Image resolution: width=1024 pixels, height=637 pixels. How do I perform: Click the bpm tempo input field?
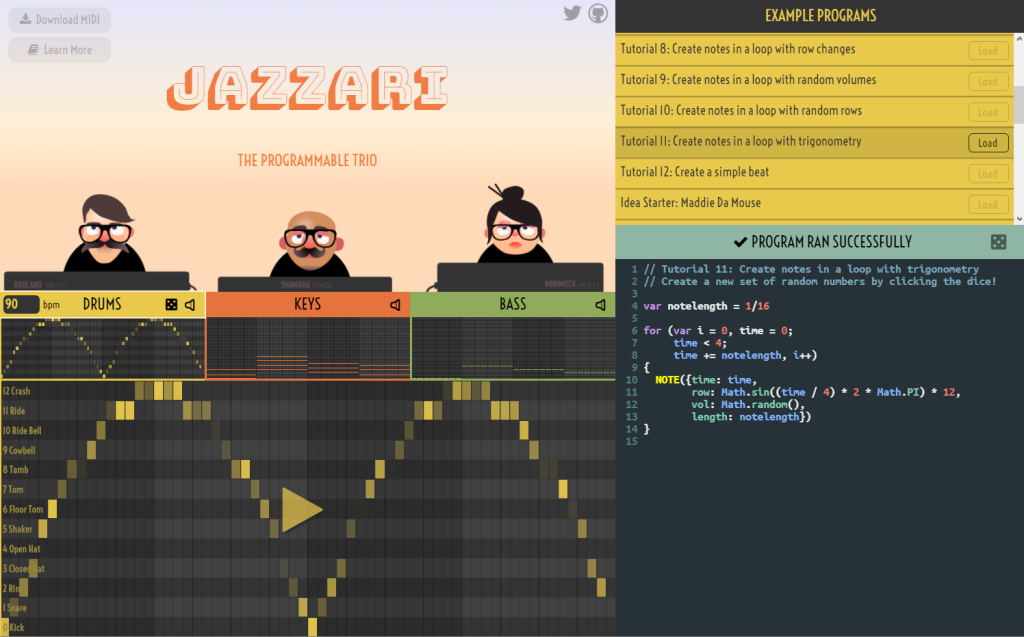pyautogui.click(x=20, y=304)
